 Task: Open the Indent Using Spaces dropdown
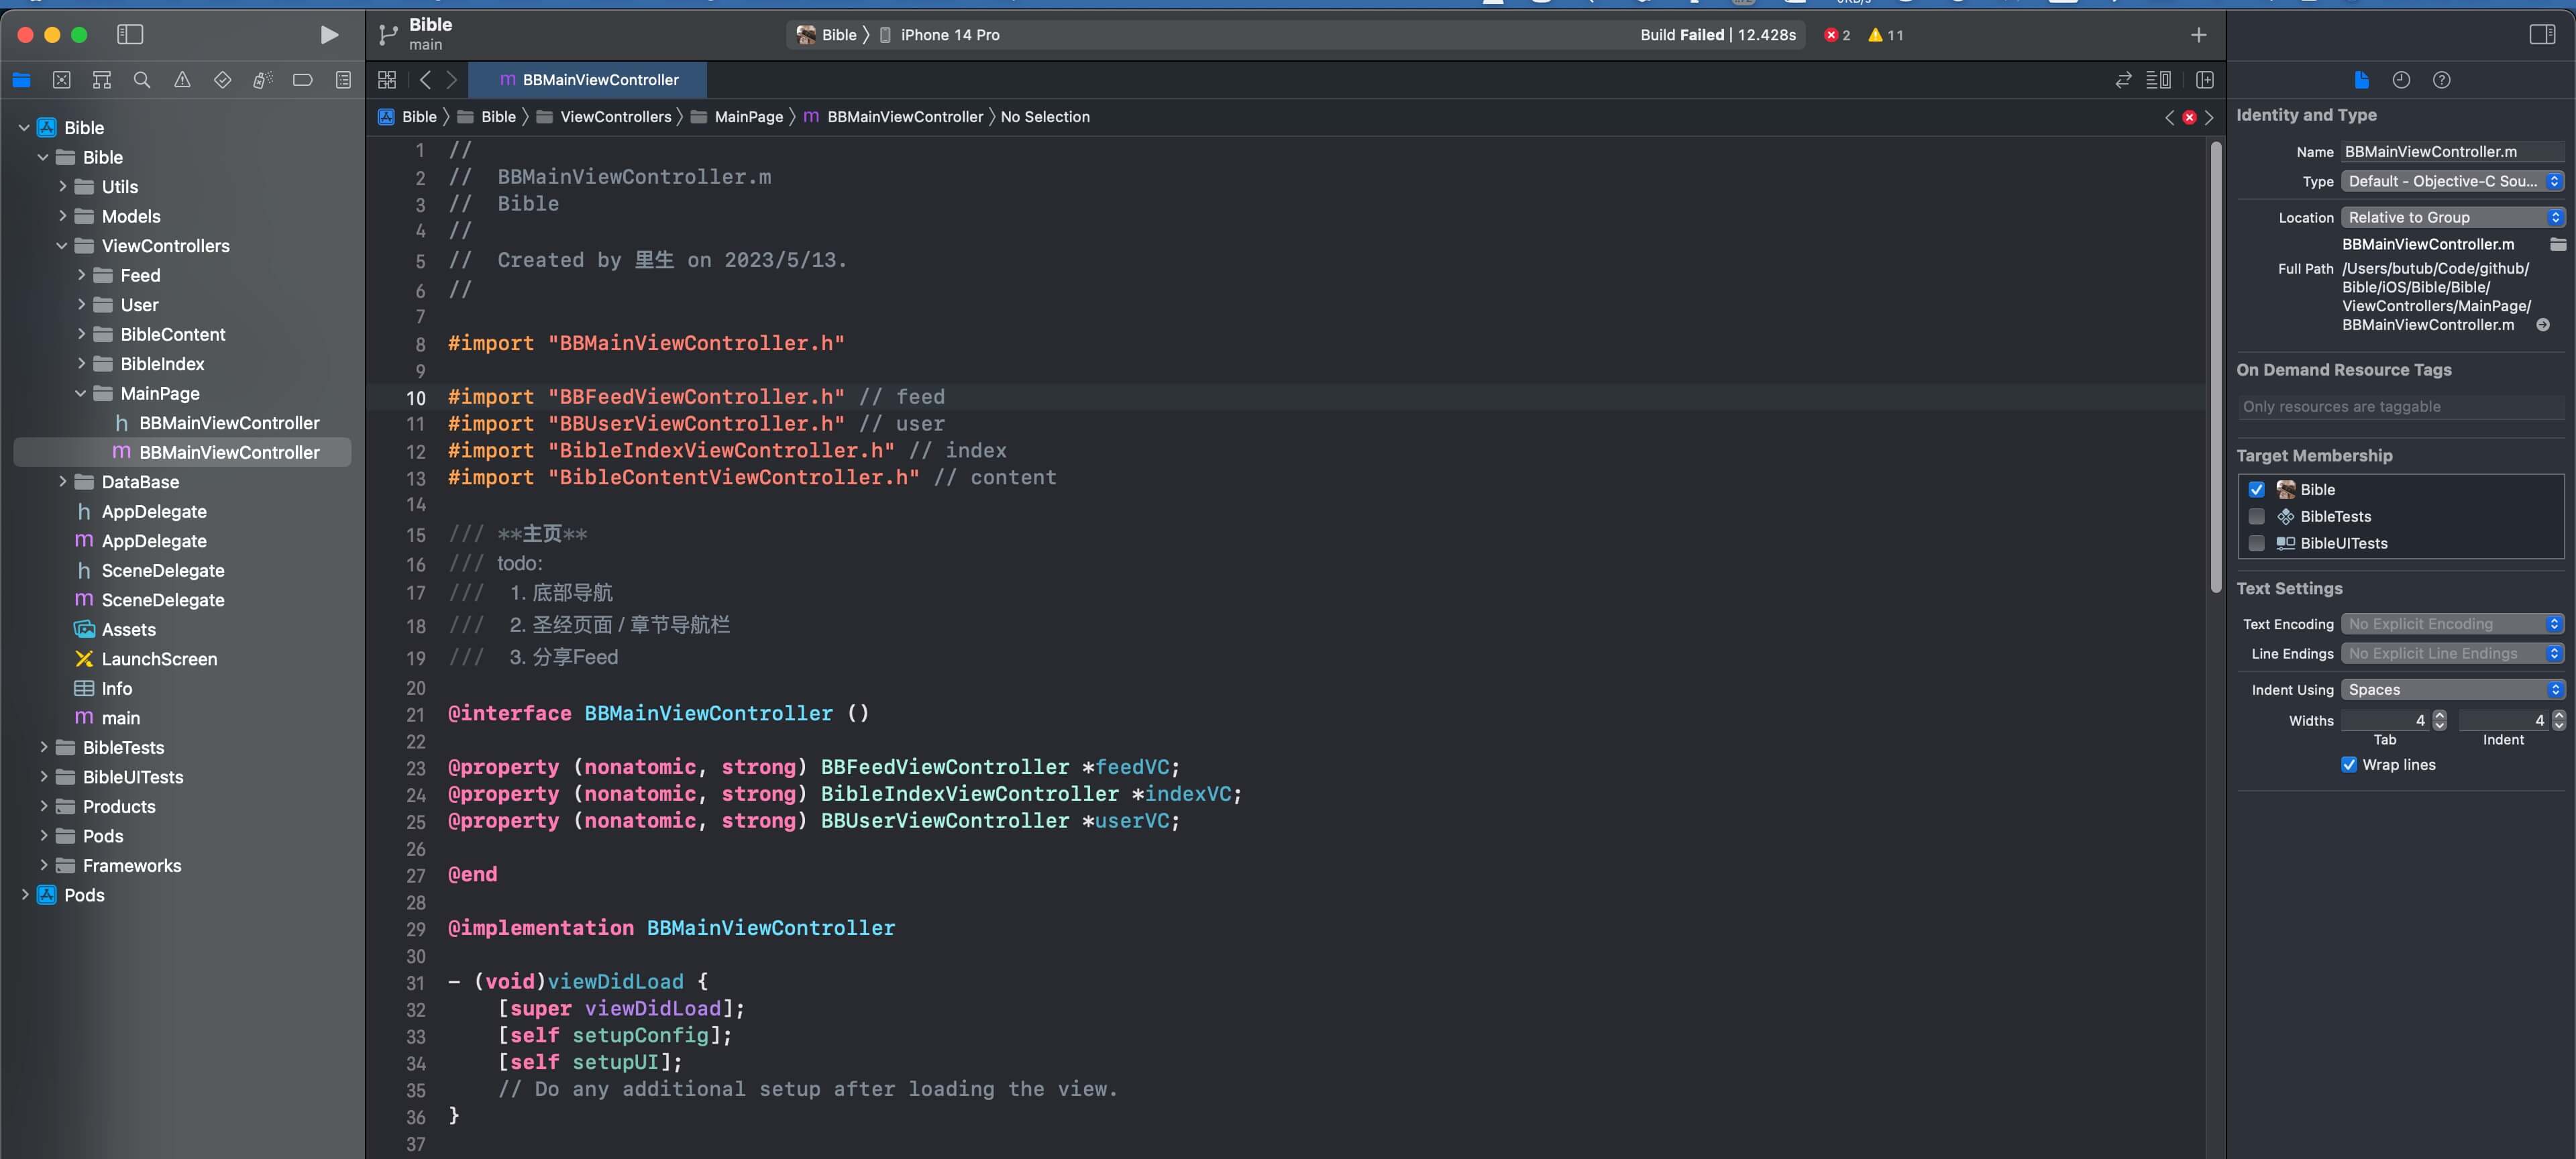pyautogui.click(x=2453, y=690)
